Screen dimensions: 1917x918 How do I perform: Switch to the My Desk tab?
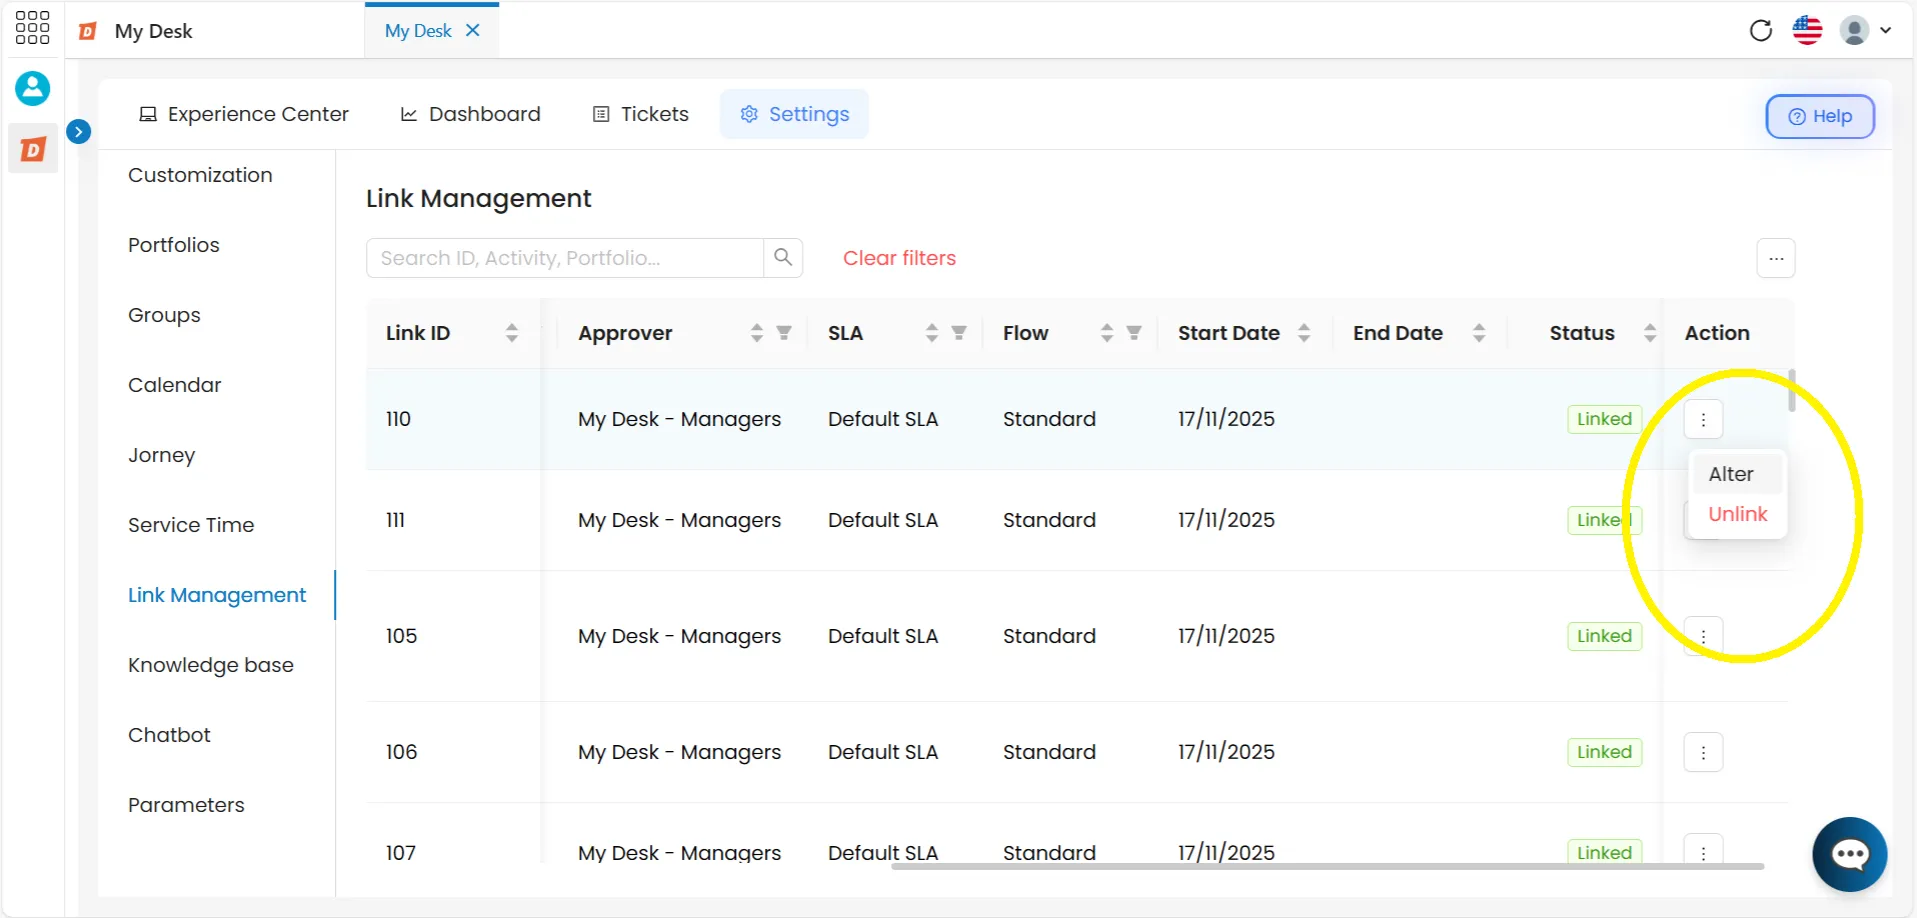point(418,30)
